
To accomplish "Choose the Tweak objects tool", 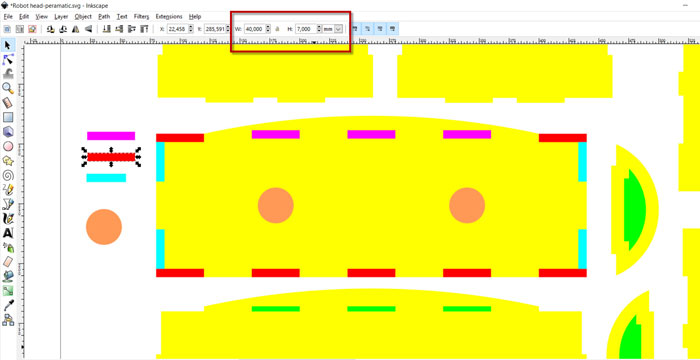I will point(8,74).
